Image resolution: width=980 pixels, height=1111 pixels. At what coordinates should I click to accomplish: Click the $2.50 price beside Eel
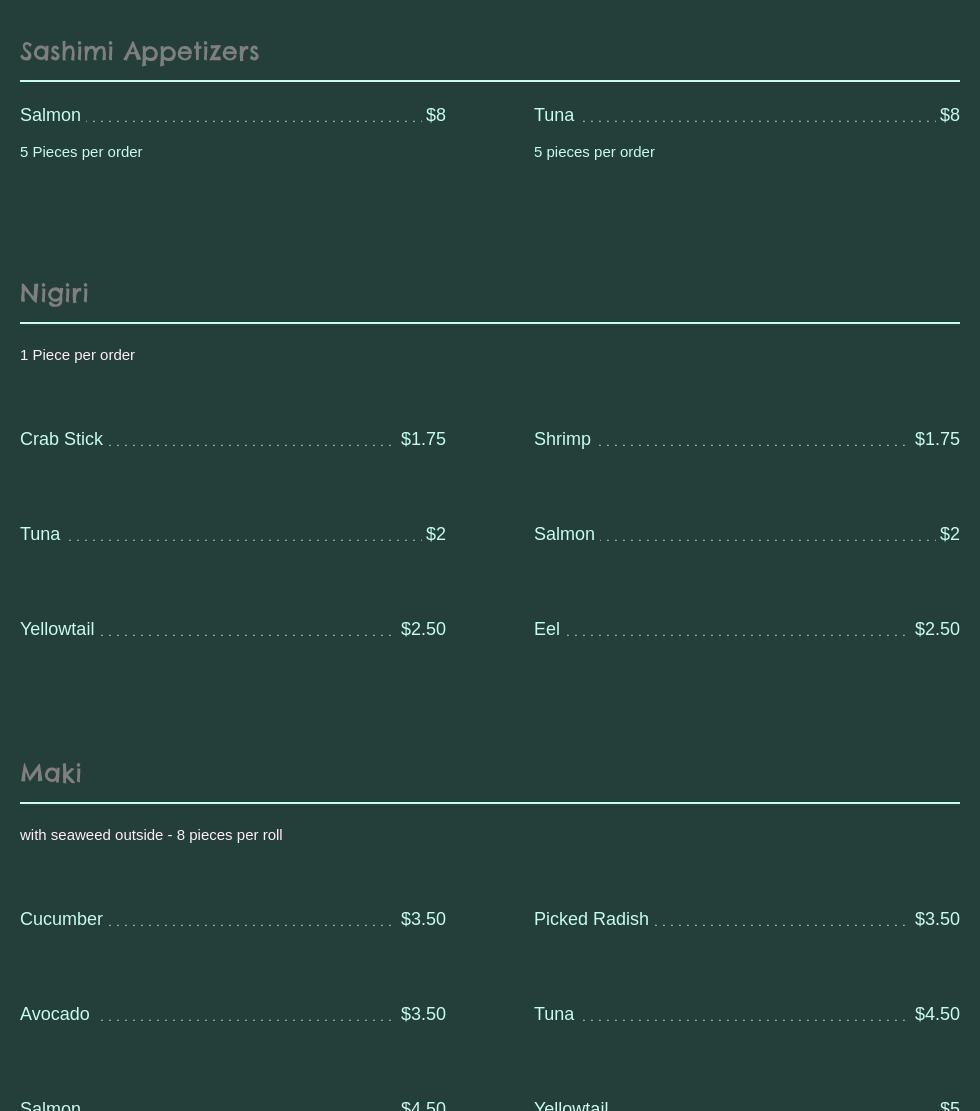click(937, 629)
